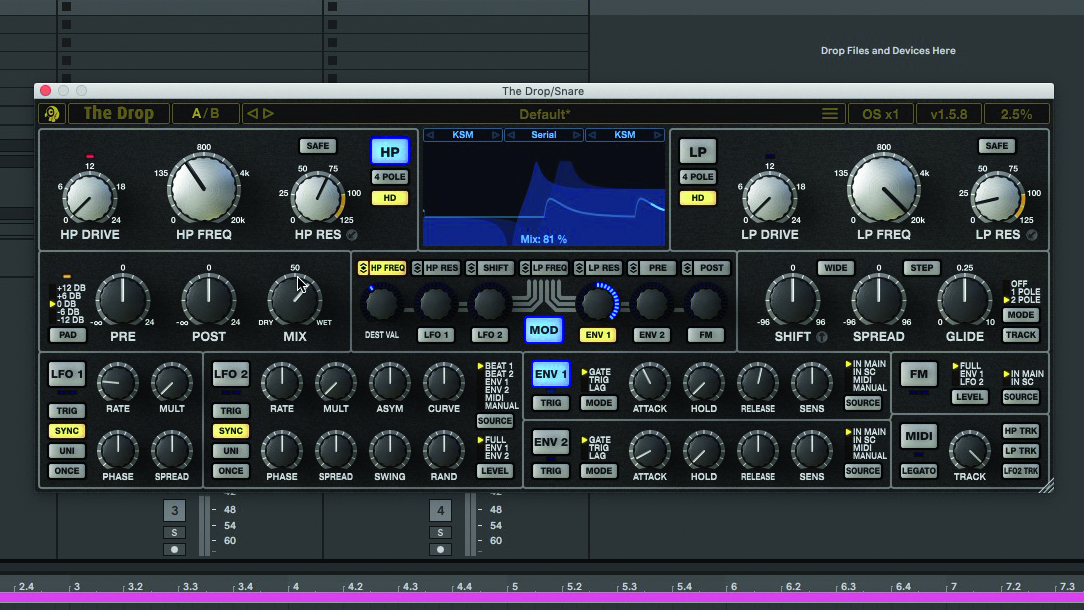Click SHIFT info icon

(821, 337)
